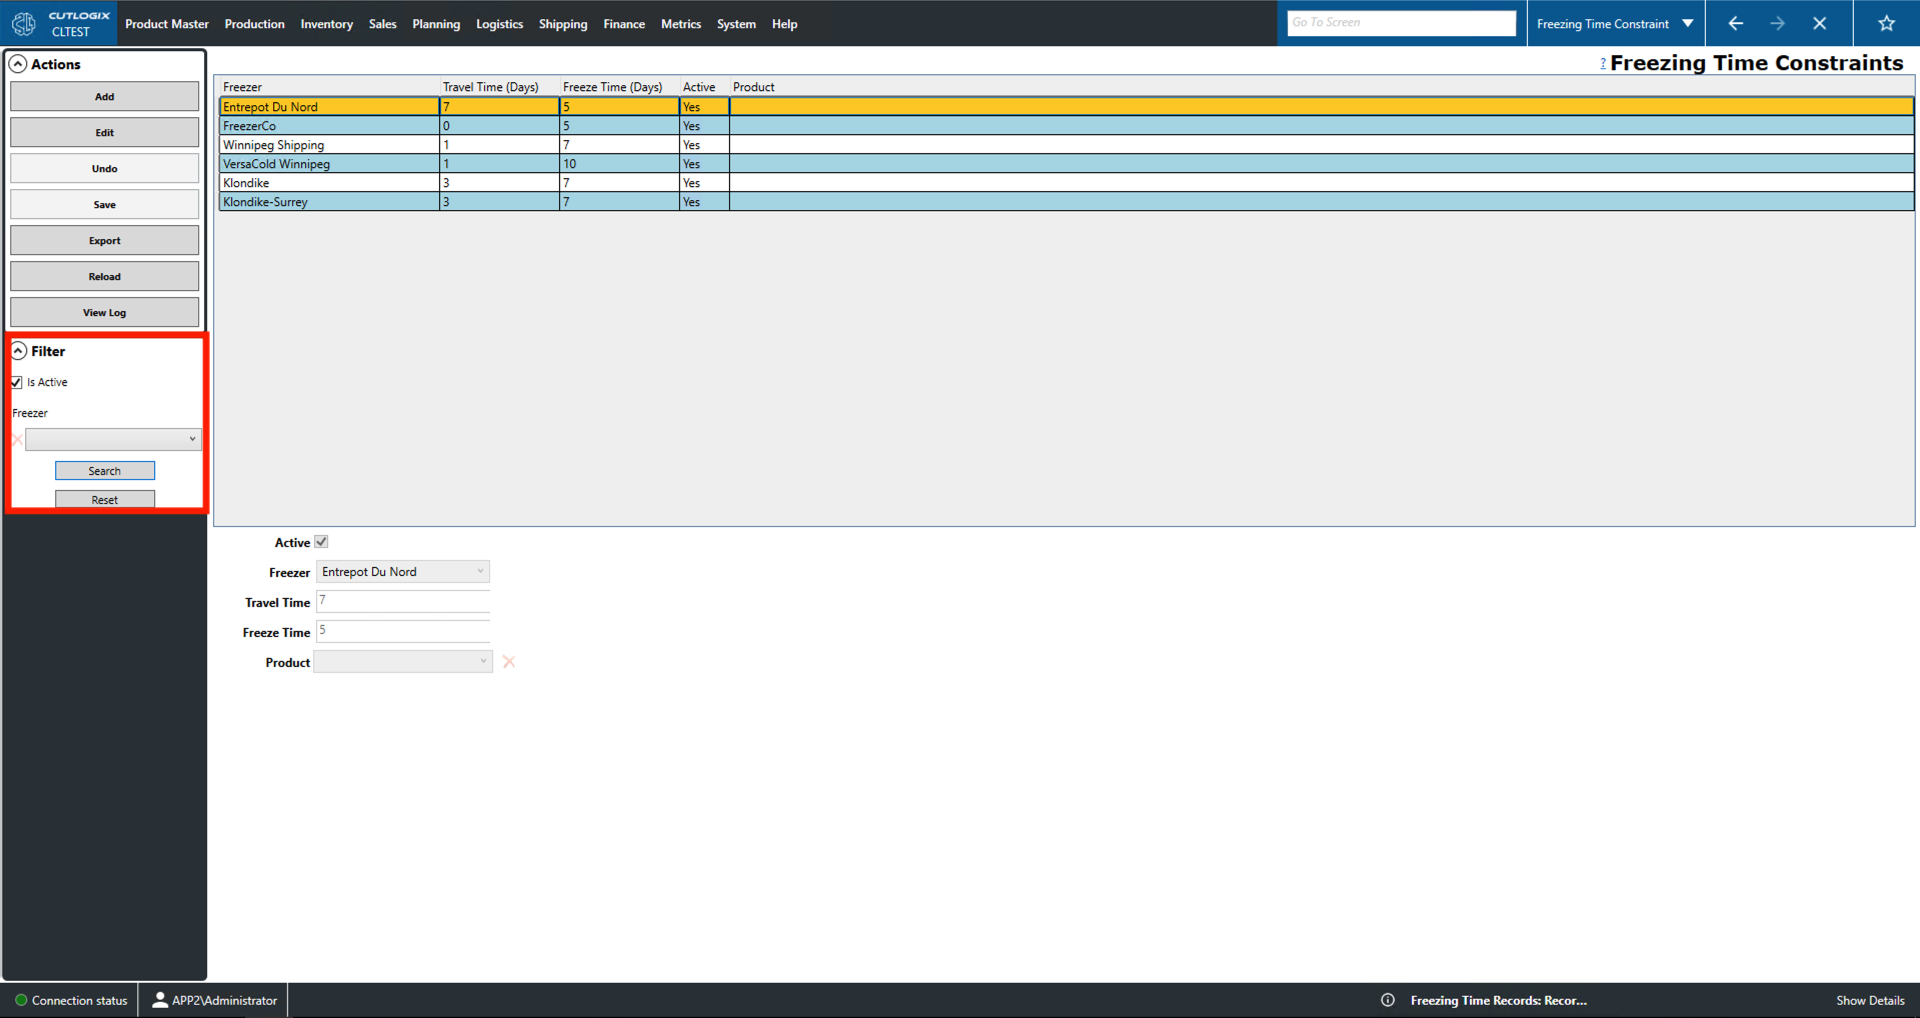Image resolution: width=1920 pixels, height=1018 pixels.
Task: Click the forward navigation arrow in title bar
Action: pos(1778,22)
